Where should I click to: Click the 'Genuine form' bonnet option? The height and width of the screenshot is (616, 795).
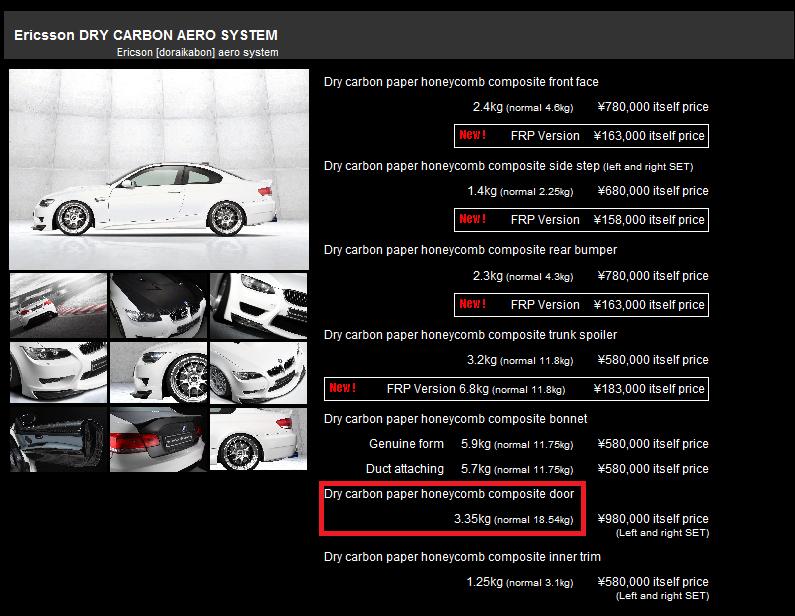[406, 444]
